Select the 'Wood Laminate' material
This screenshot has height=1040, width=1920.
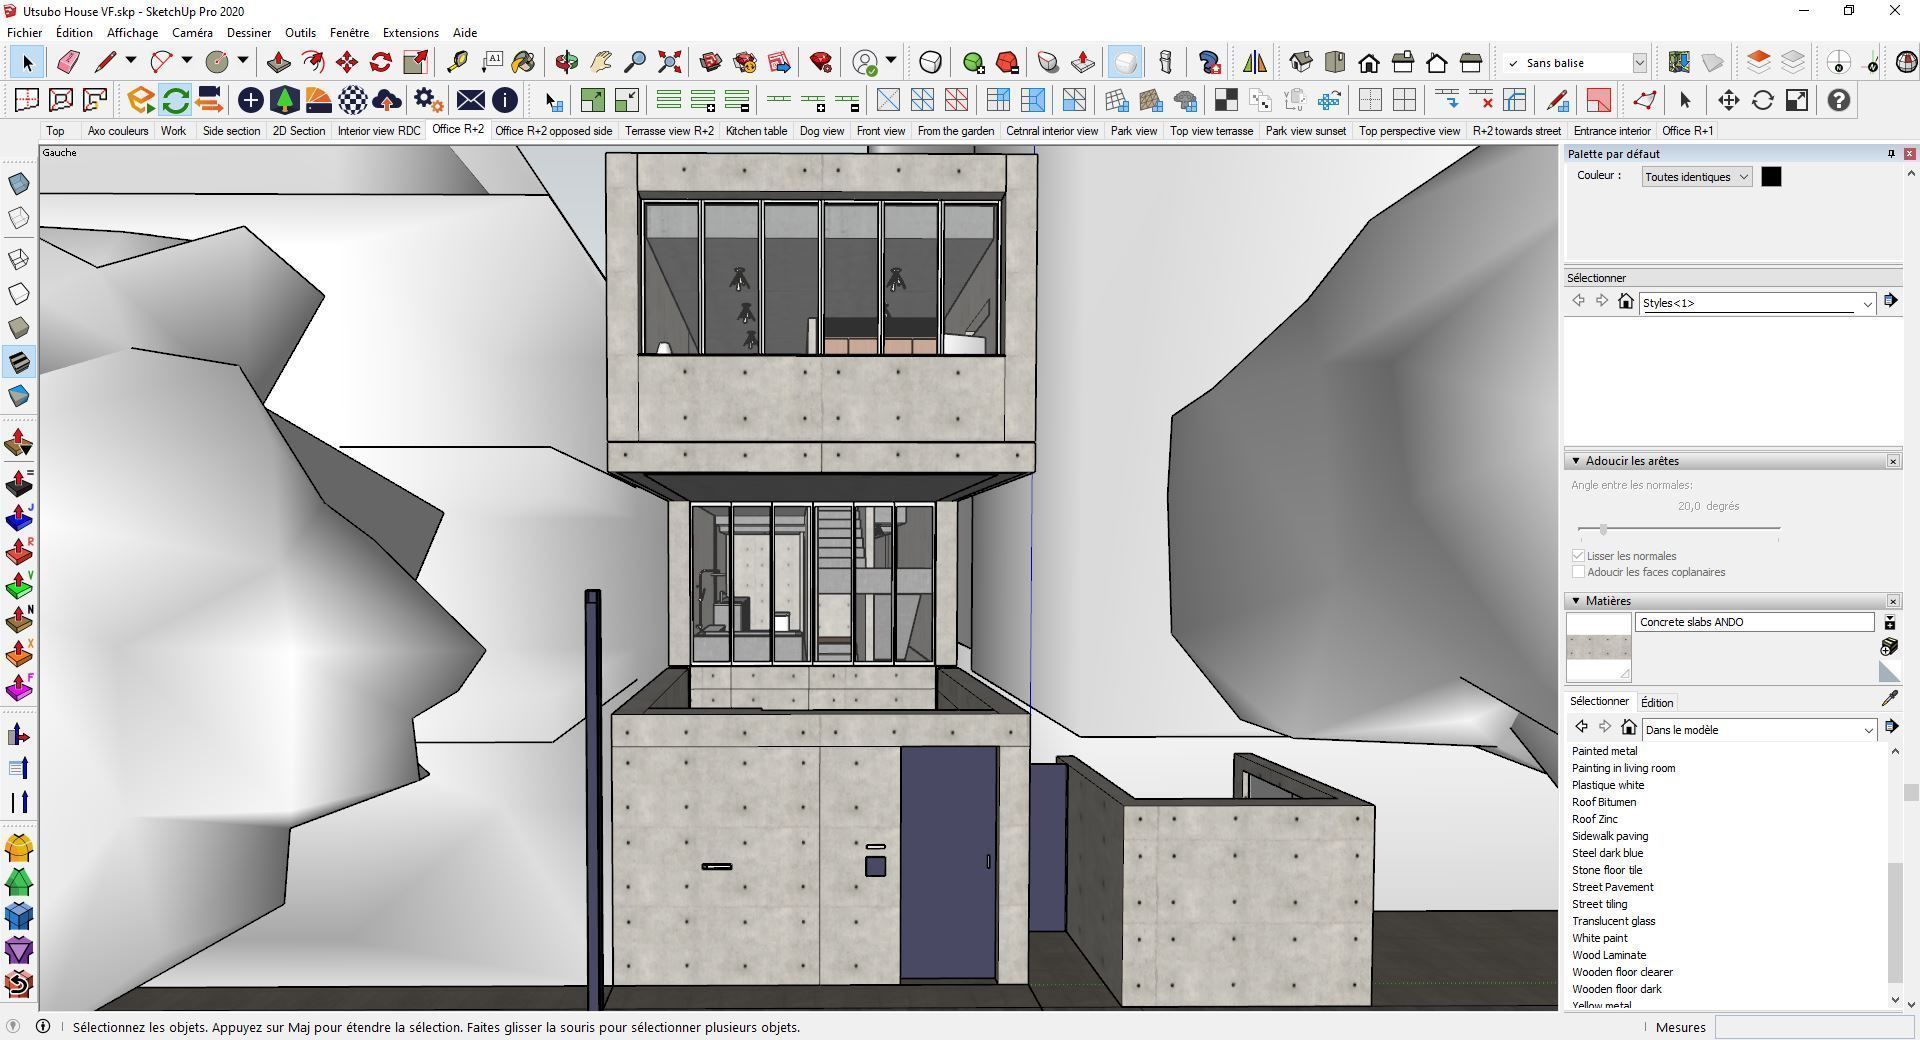click(x=1608, y=955)
